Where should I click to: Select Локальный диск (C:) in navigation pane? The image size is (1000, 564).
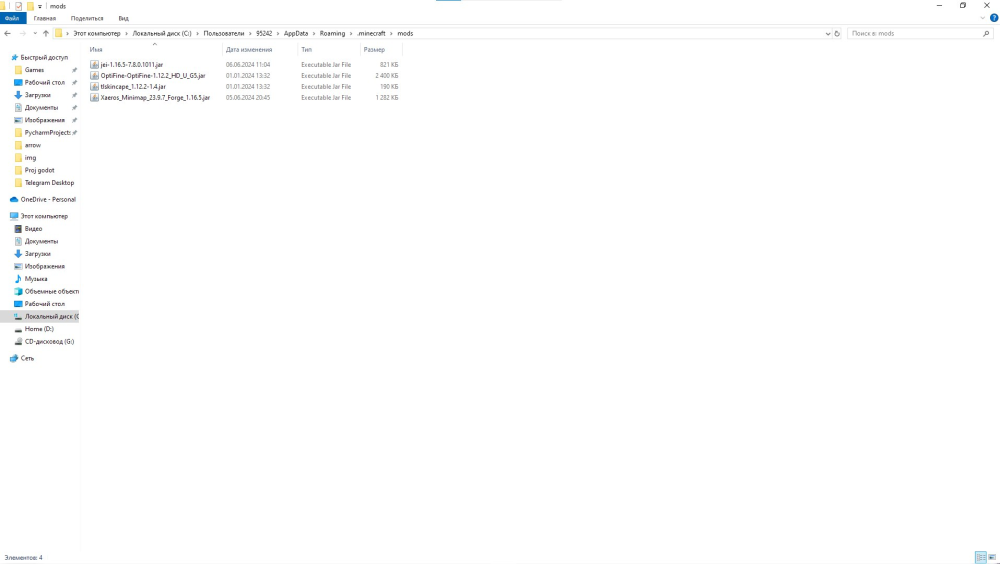(52, 316)
